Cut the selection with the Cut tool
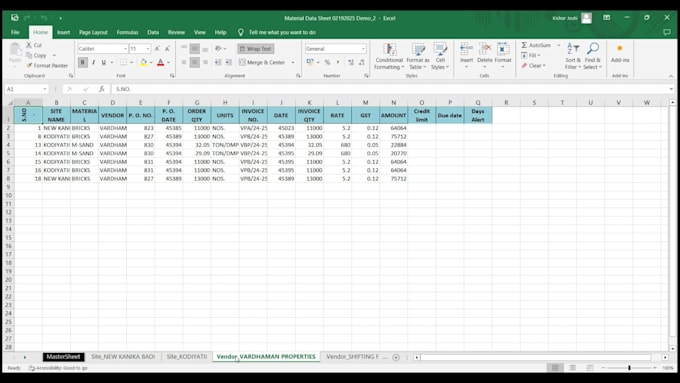Viewport: 680px width, 383px height. click(34, 45)
